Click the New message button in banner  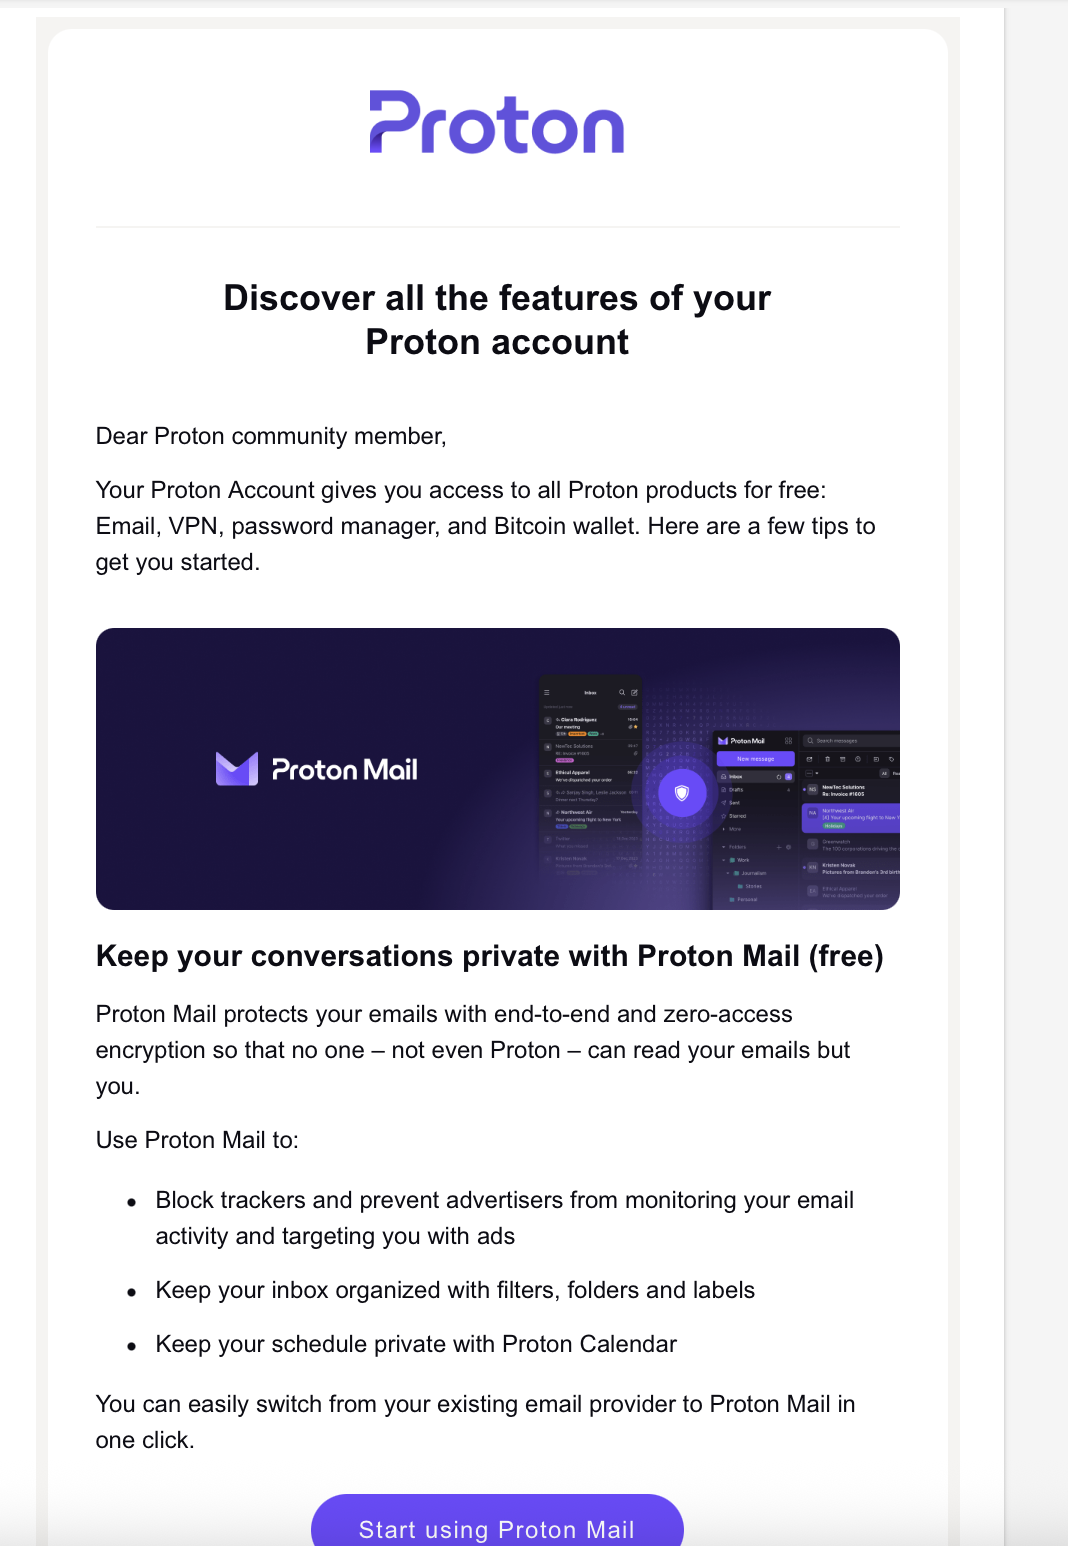pyautogui.click(x=756, y=759)
